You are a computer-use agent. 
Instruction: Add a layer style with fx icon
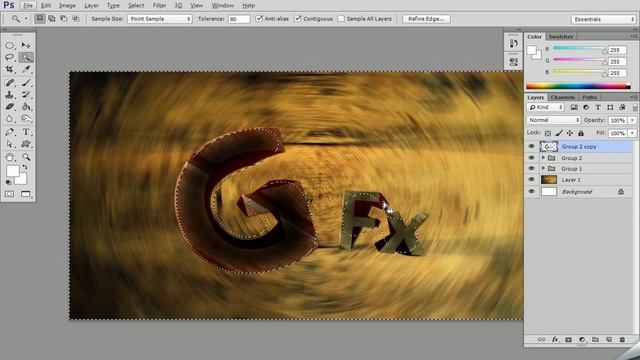555,340
